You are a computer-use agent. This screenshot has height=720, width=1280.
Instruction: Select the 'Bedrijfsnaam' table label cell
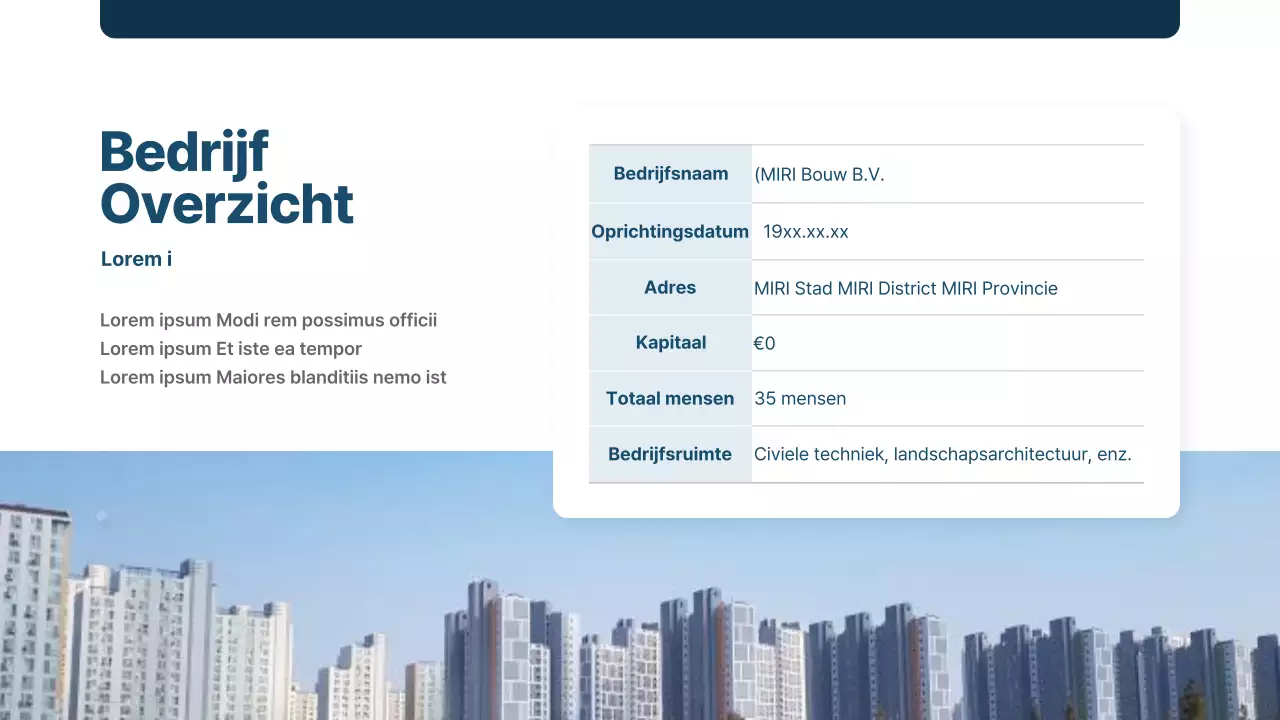[x=670, y=174]
